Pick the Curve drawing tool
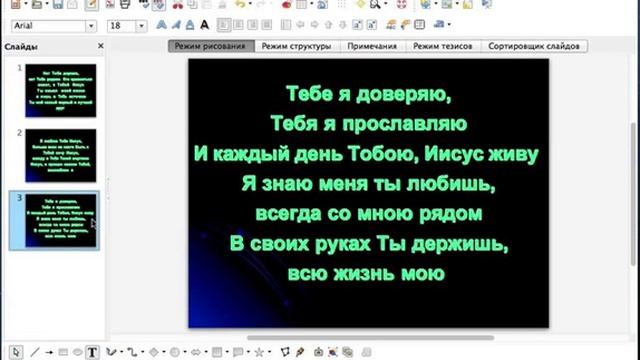The height and width of the screenshot is (360, 640). point(110,352)
